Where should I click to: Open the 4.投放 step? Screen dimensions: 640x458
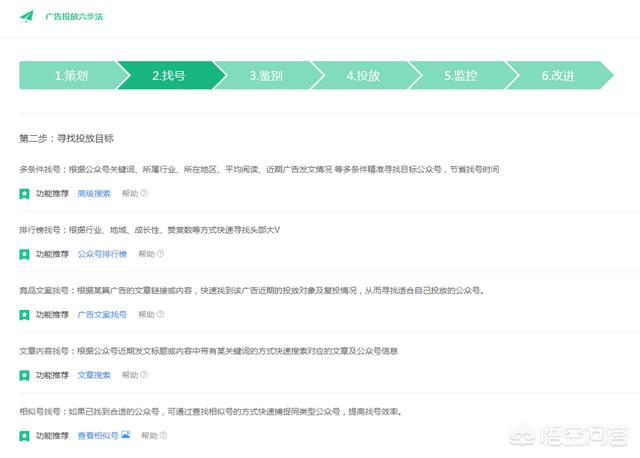pos(361,75)
